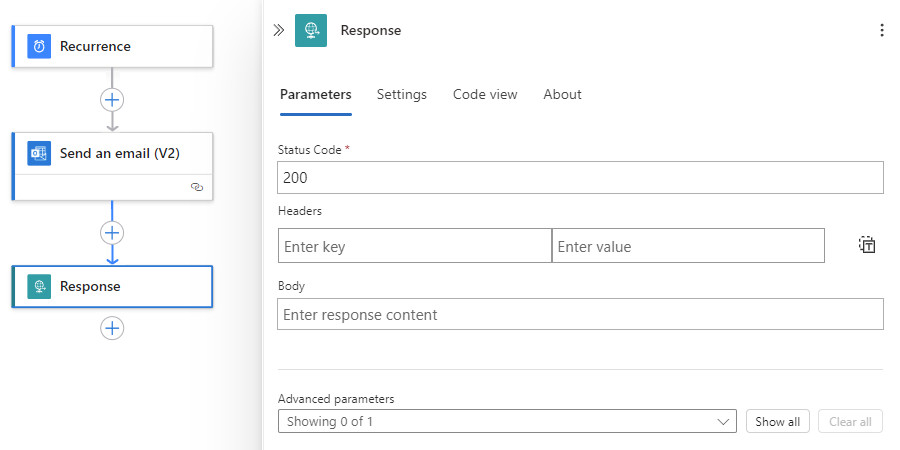Click the Response node globe icon

tap(39, 286)
